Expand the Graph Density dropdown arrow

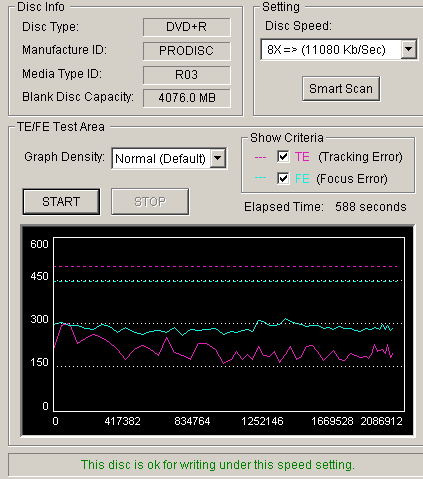(x=218, y=158)
